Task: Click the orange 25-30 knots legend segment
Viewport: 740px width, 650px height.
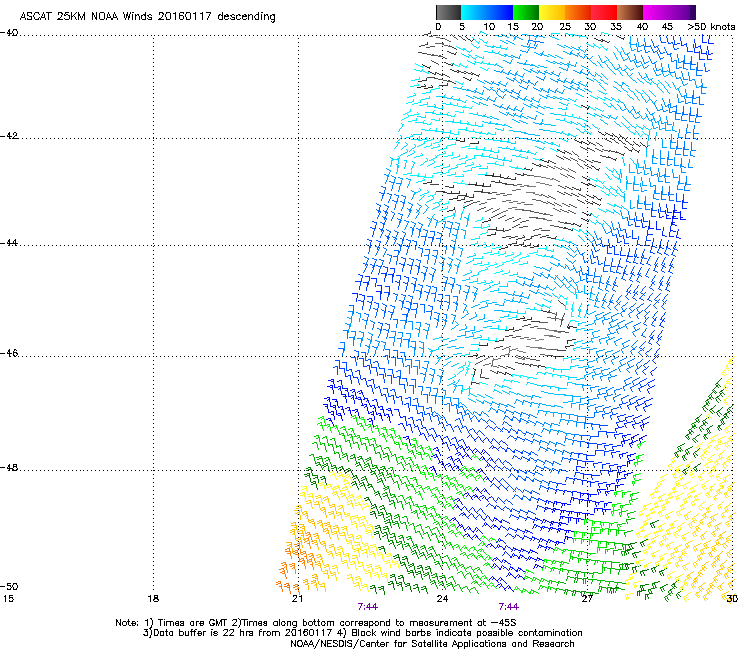Action: [578, 12]
